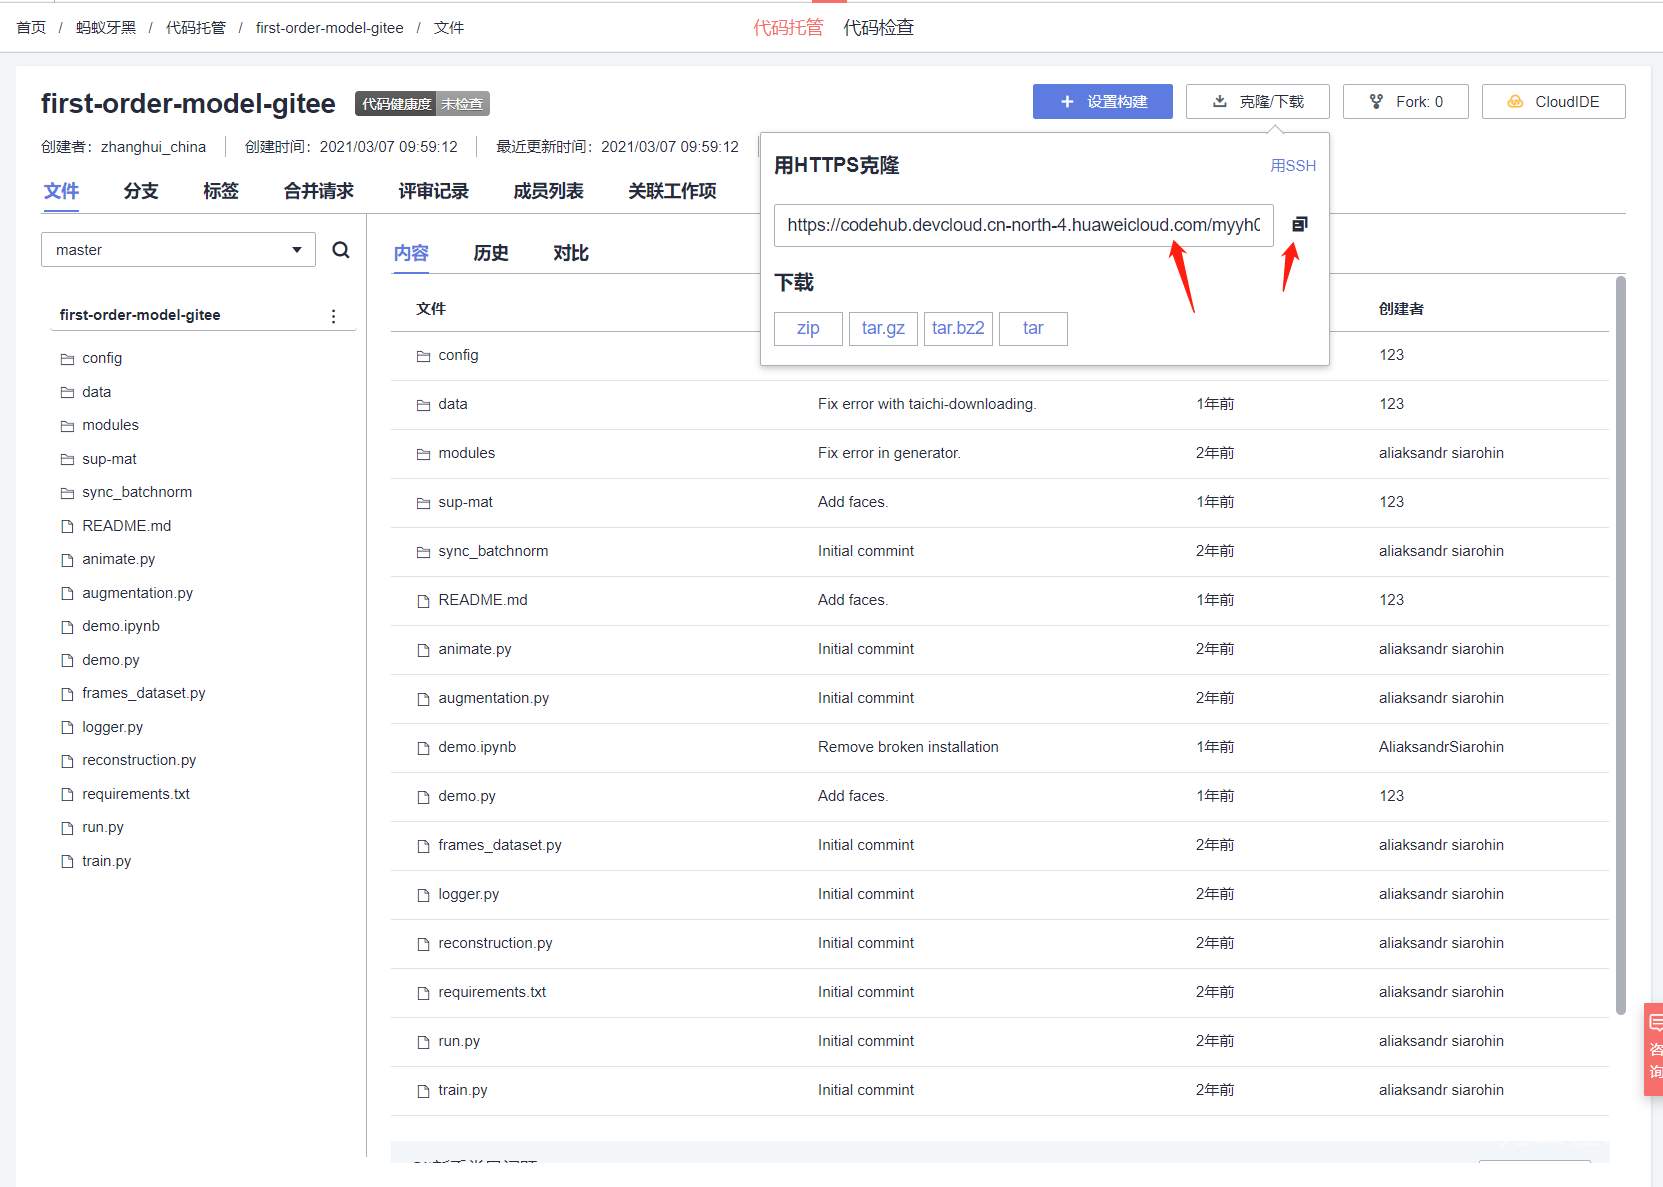
Task: Click demo.ipynb file icon in sidebar tree
Action: coord(67,627)
